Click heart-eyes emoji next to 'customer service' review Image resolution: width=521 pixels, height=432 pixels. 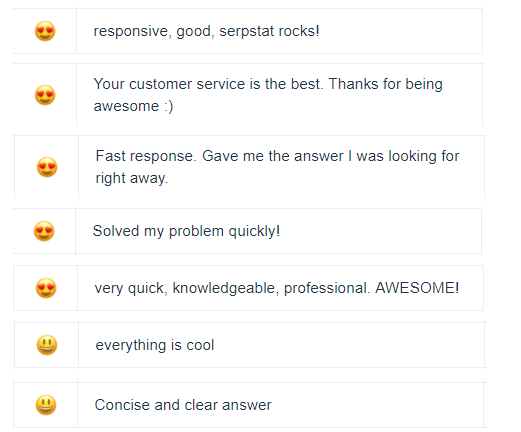pyautogui.click(x=45, y=95)
